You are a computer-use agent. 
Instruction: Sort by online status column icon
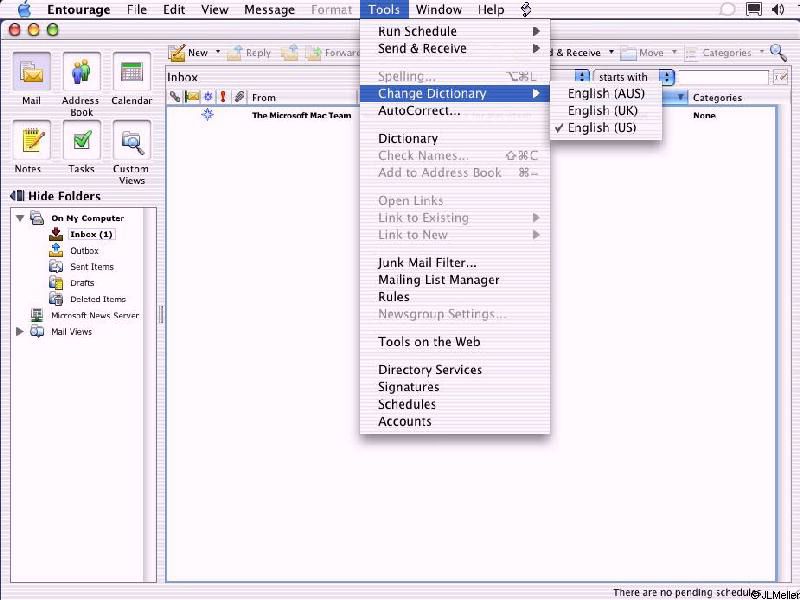192,96
